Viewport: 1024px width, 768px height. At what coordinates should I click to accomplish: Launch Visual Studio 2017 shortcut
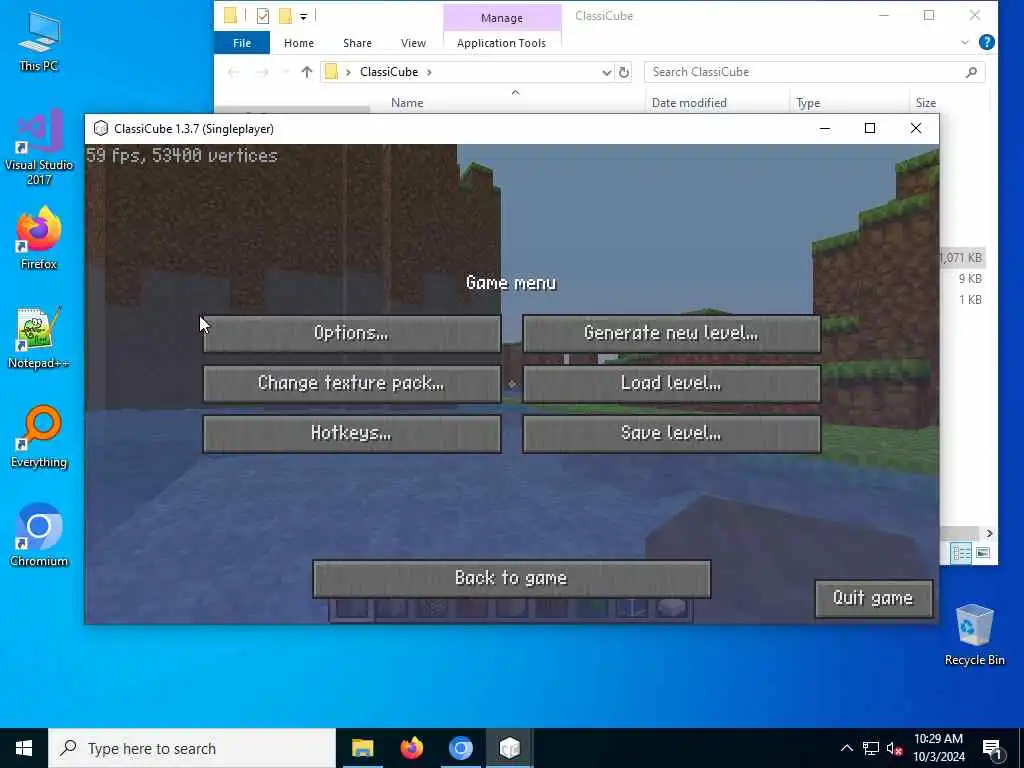pos(39,148)
